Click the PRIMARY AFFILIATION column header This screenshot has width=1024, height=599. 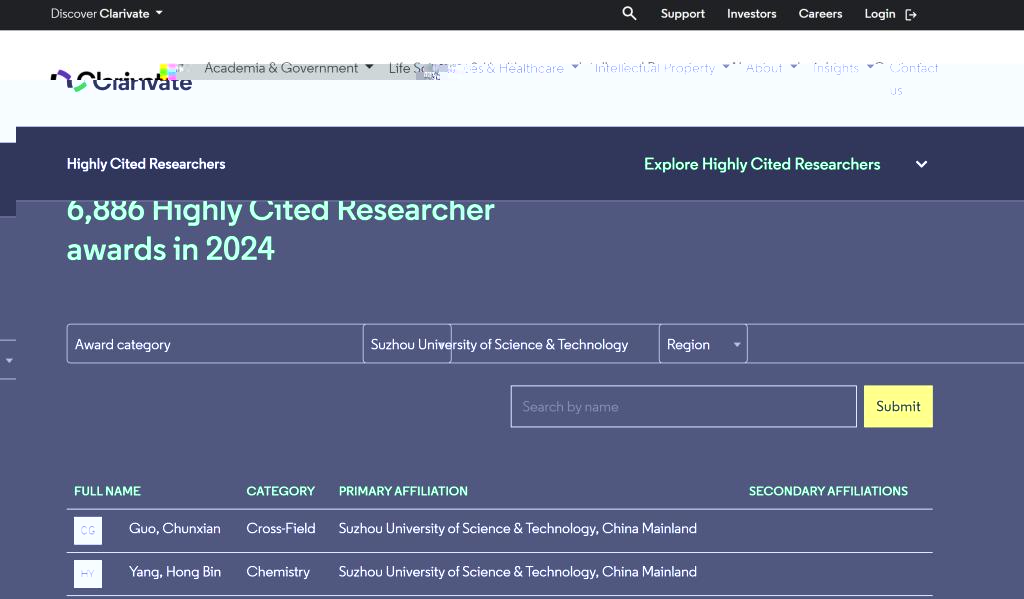[403, 491]
